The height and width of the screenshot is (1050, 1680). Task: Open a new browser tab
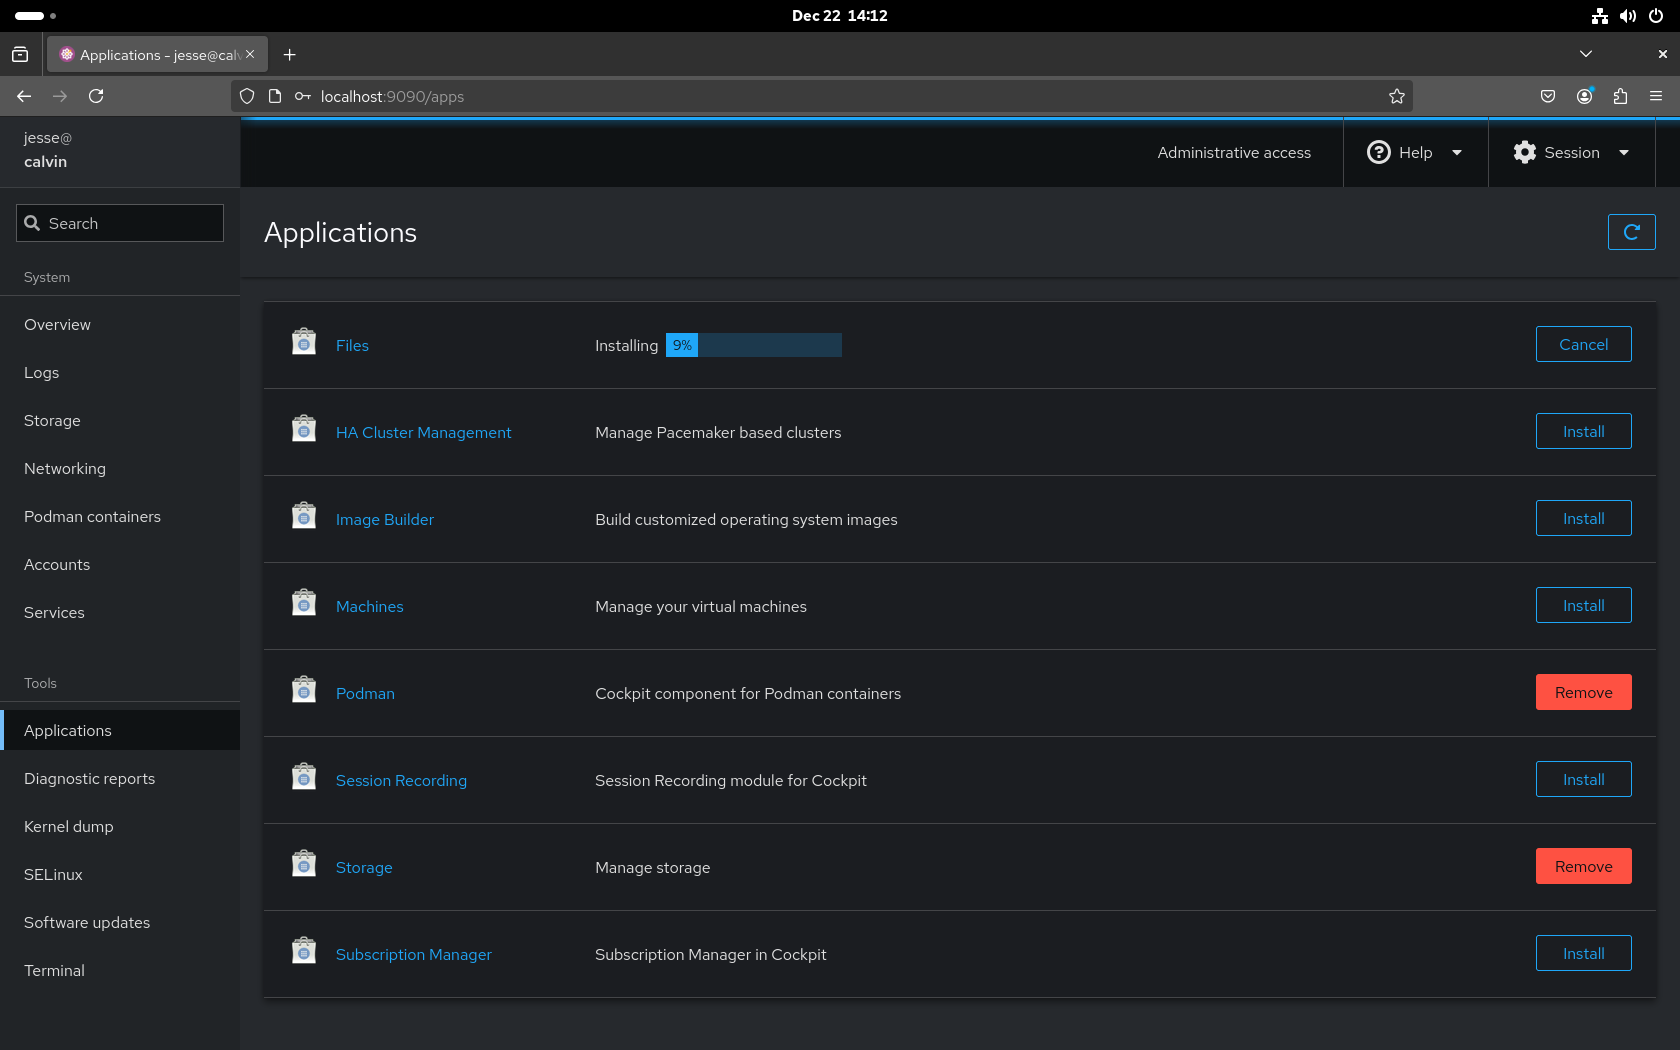point(289,54)
